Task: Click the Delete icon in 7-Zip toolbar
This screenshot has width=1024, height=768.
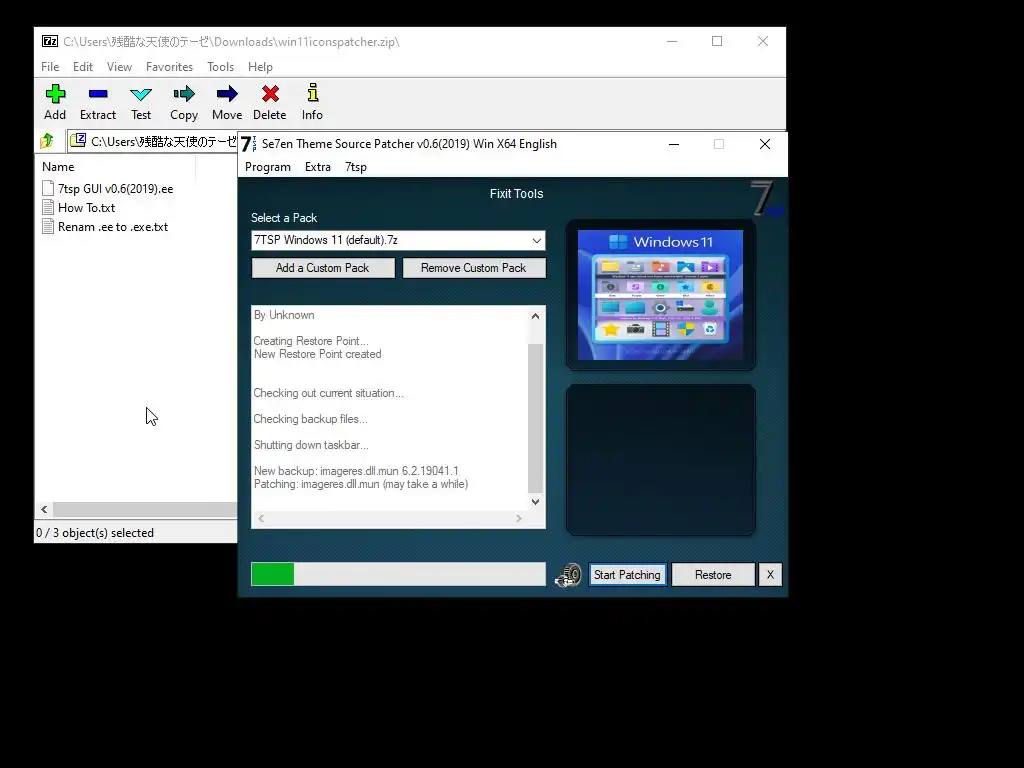Action: click(270, 94)
